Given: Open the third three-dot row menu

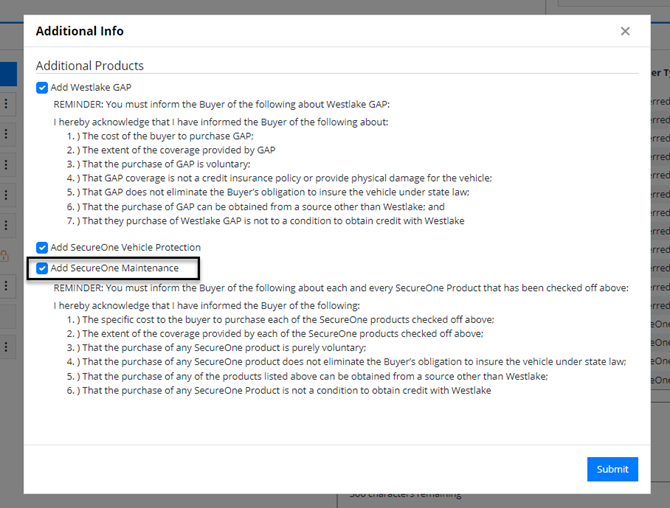Looking at the screenshot, I should coord(6,164).
